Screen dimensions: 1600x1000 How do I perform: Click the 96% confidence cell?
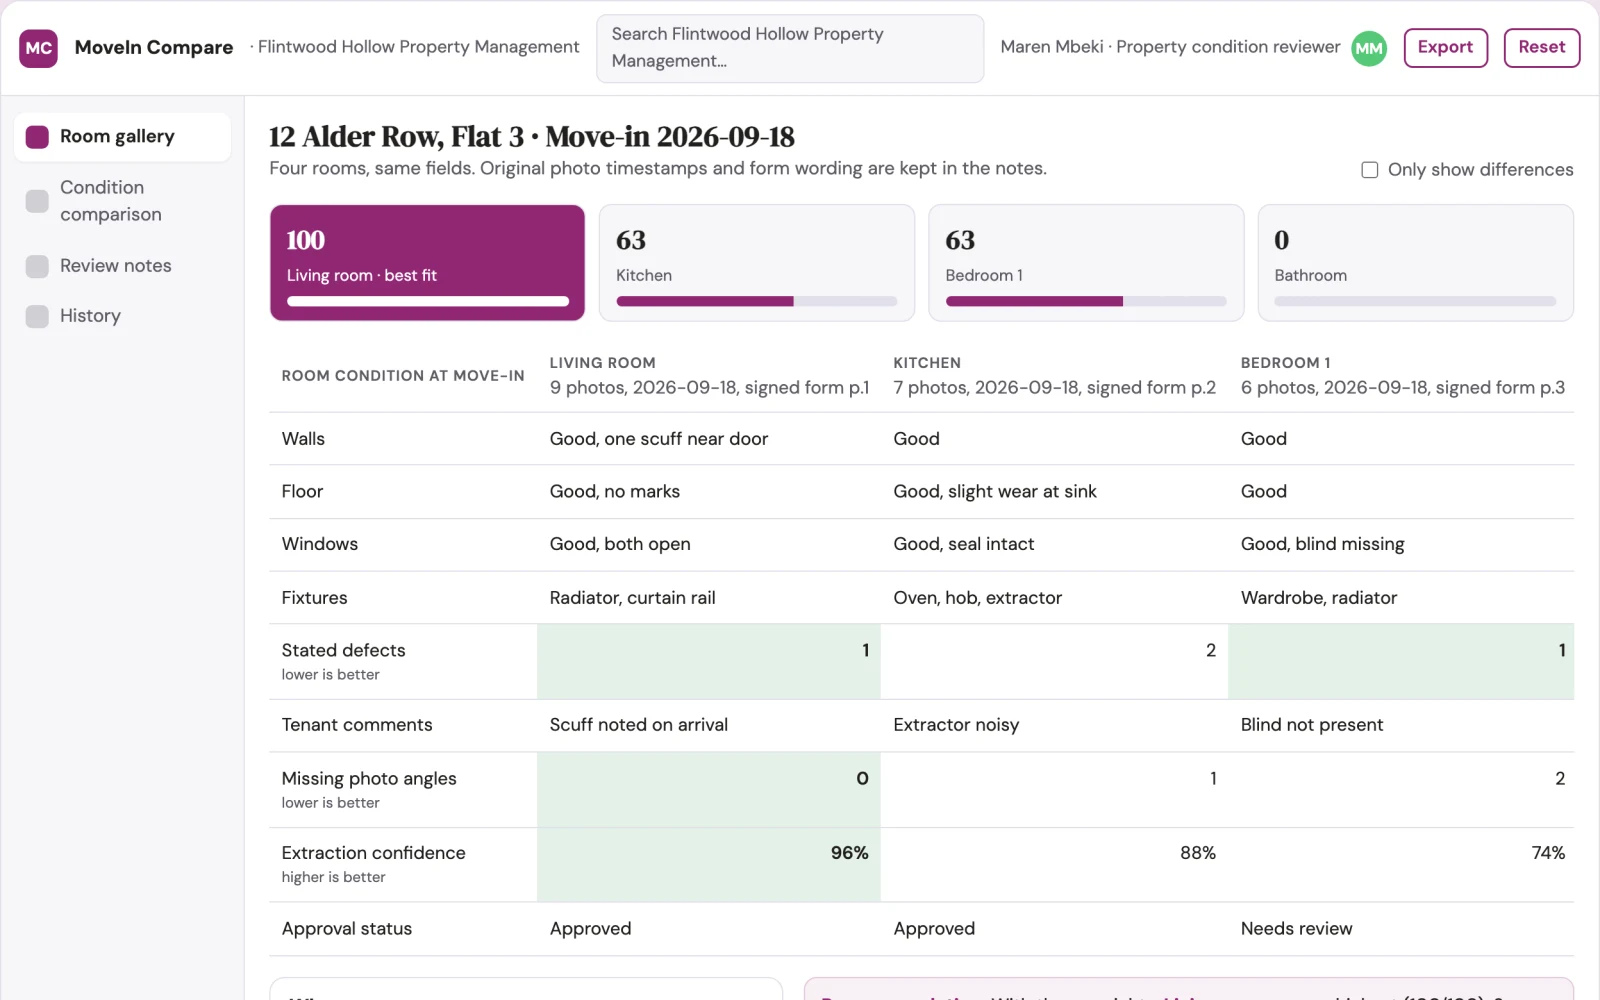709,865
